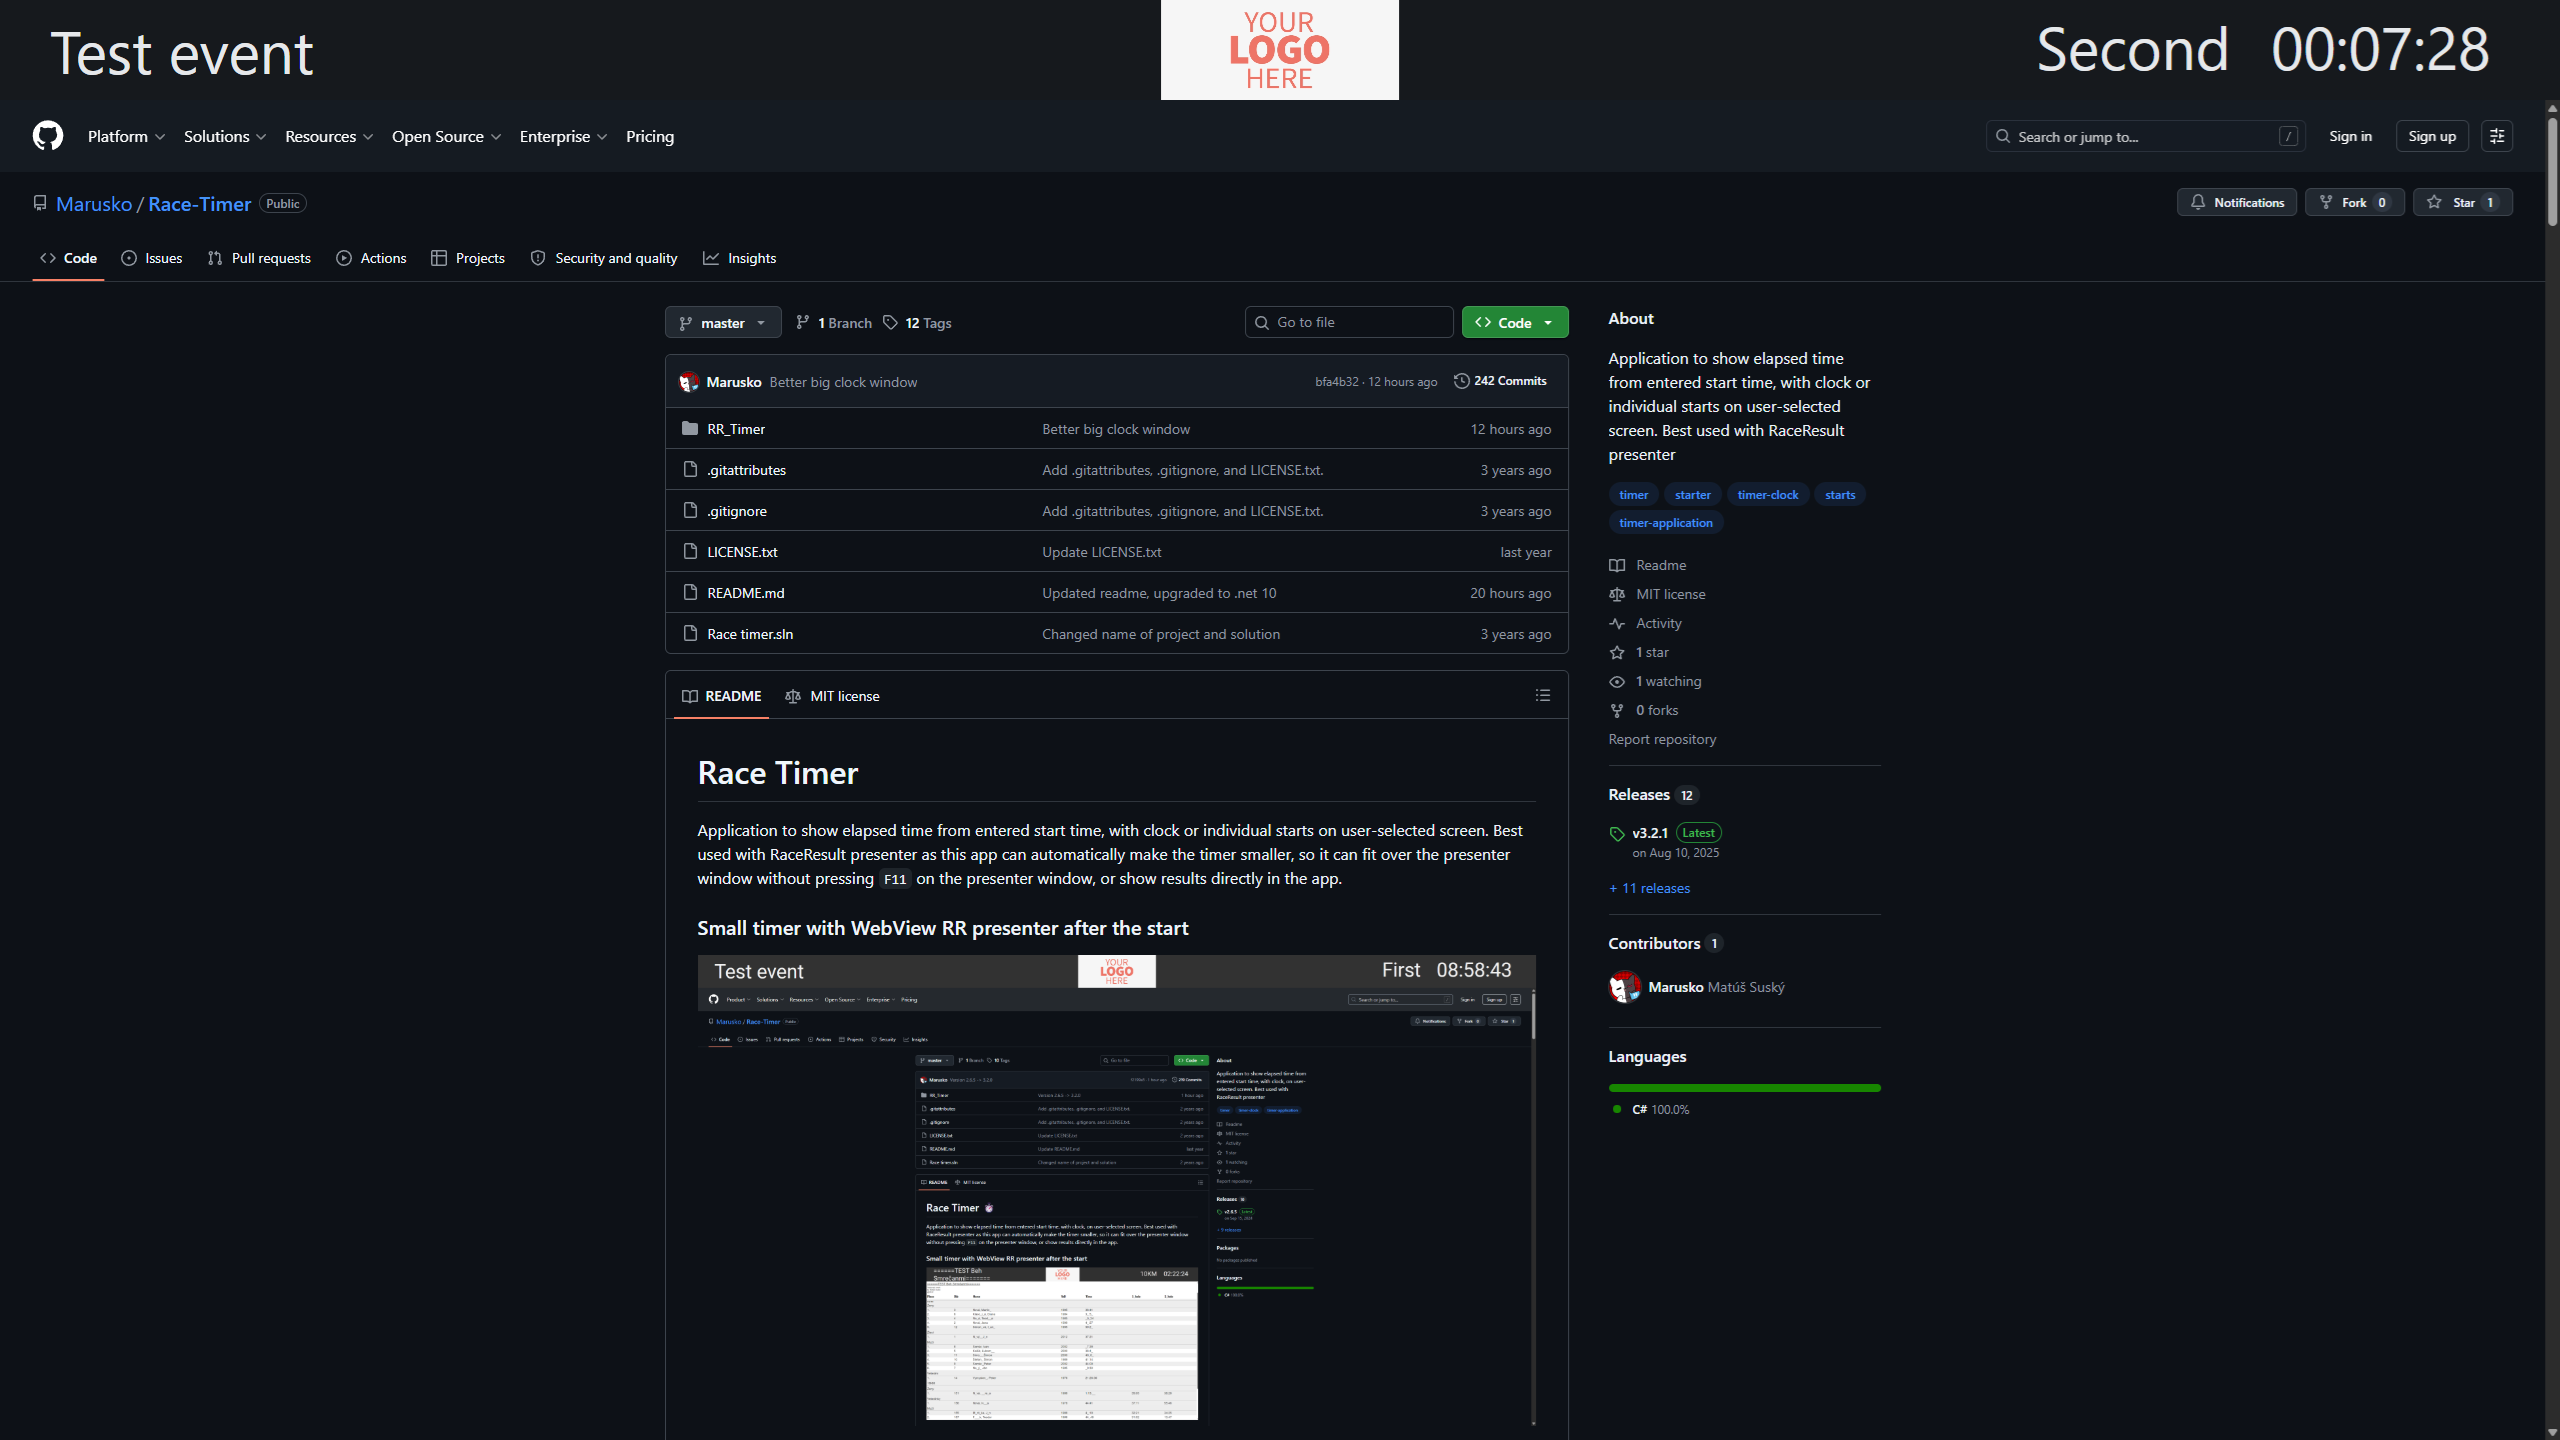Click the GitHub Octocat home logo
Screen dimensions: 2560x1440
48,136
